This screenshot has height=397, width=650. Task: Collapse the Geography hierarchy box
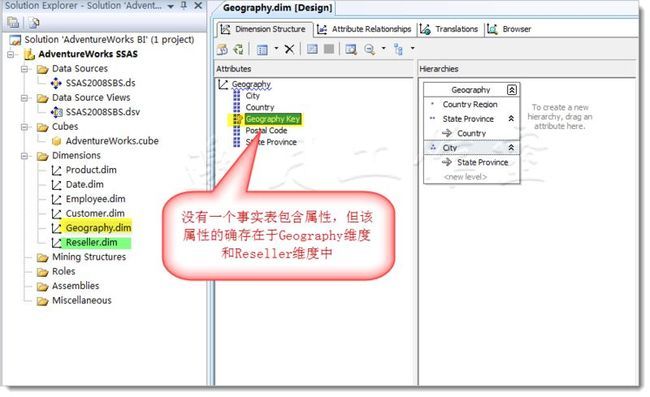point(512,90)
